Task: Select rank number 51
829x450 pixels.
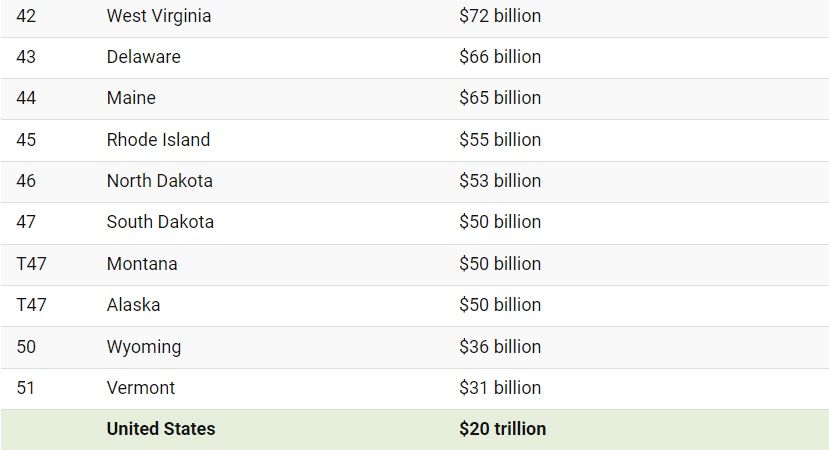Action: tap(25, 388)
